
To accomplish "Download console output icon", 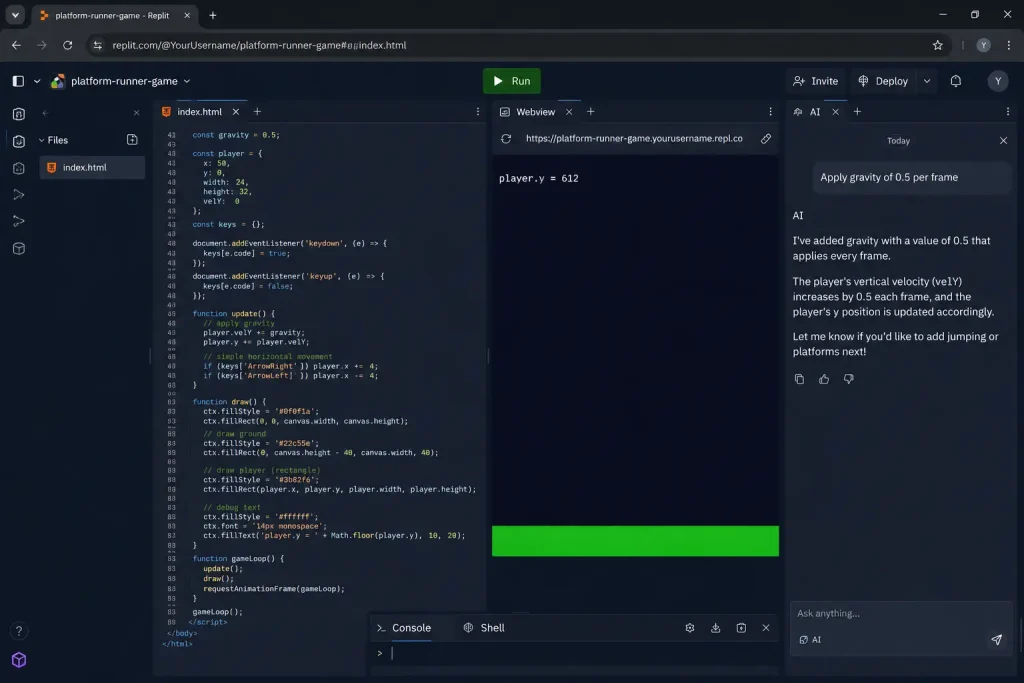I will tap(715, 627).
